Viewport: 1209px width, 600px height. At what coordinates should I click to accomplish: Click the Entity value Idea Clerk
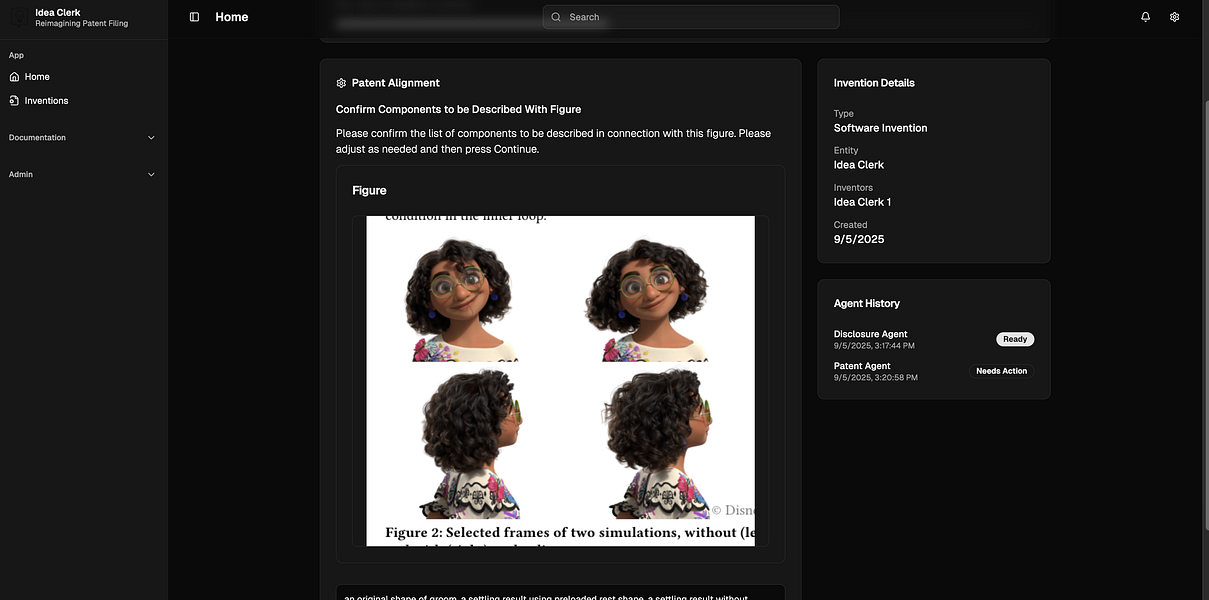(859, 165)
